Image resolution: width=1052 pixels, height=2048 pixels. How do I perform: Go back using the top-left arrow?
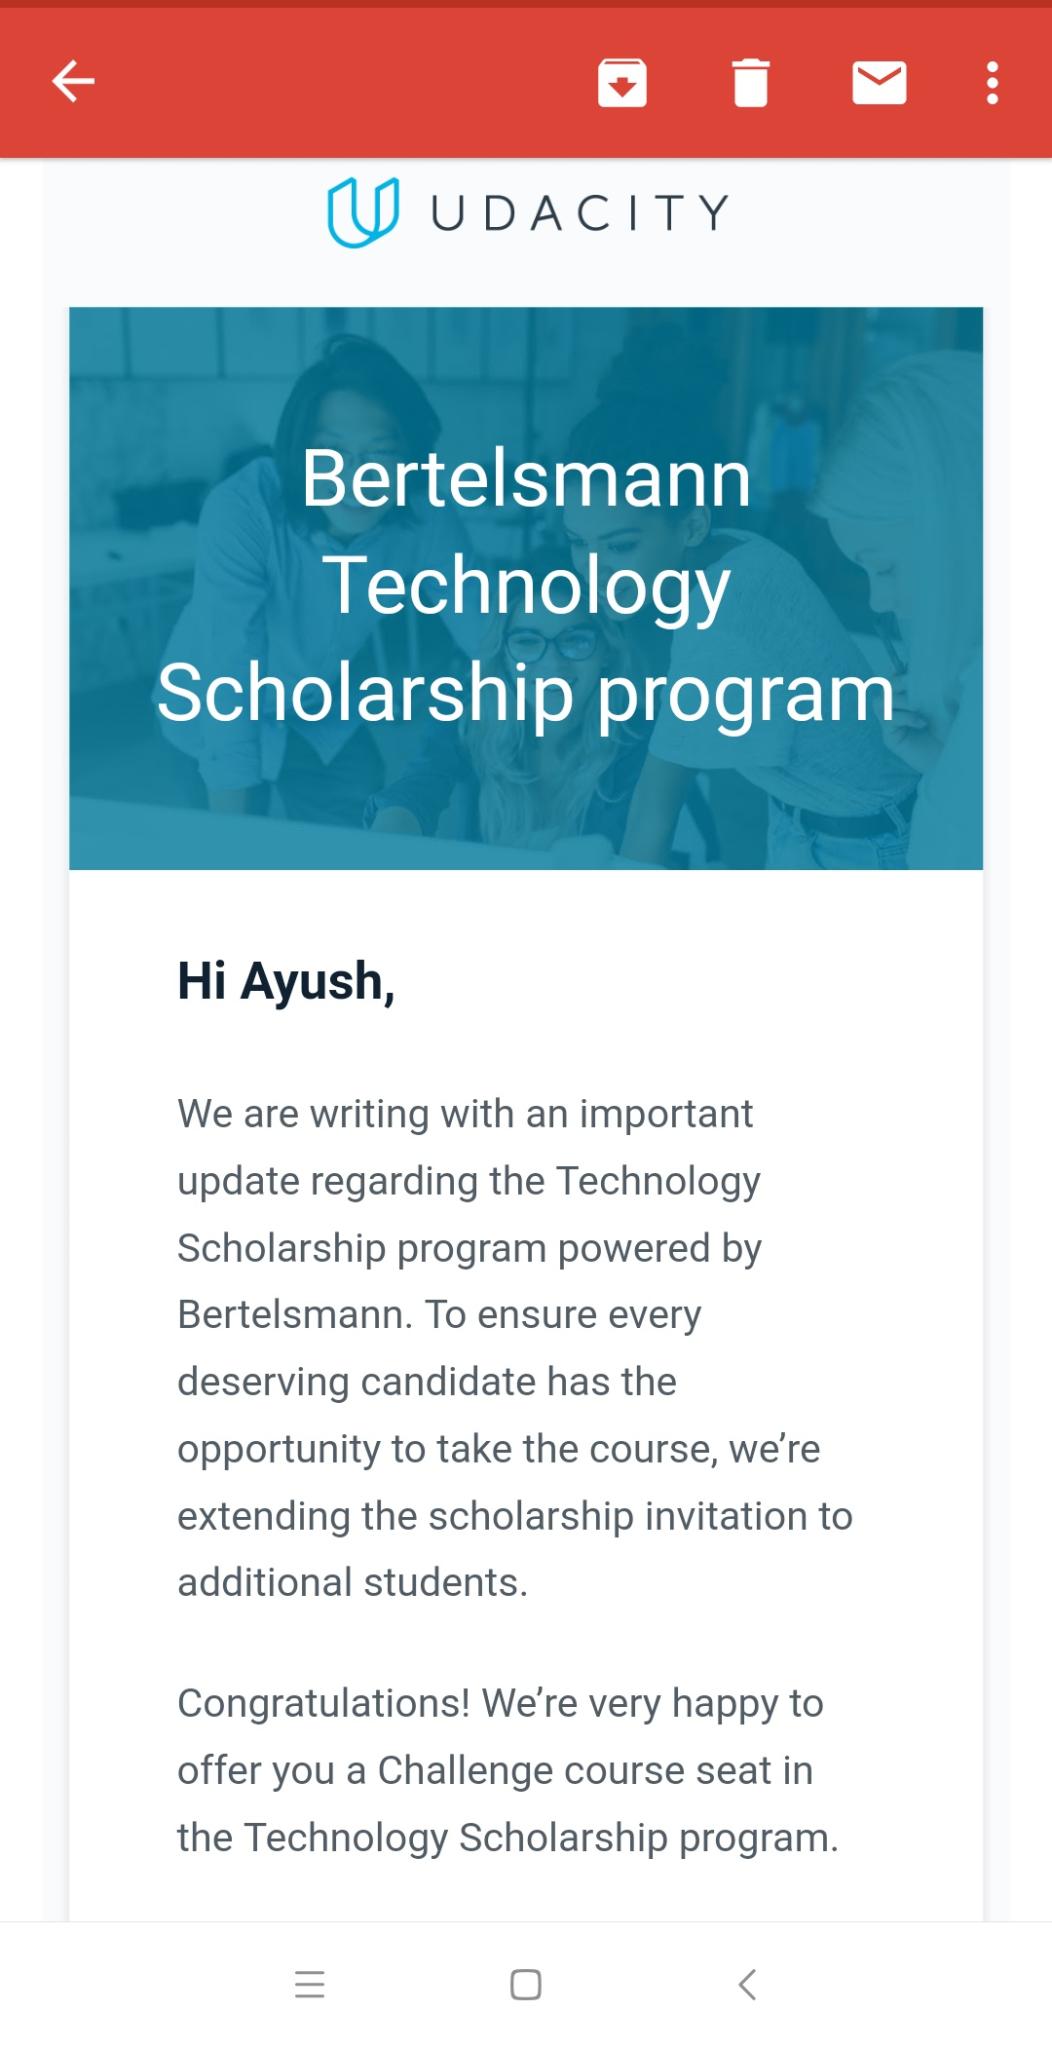(x=73, y=82)
